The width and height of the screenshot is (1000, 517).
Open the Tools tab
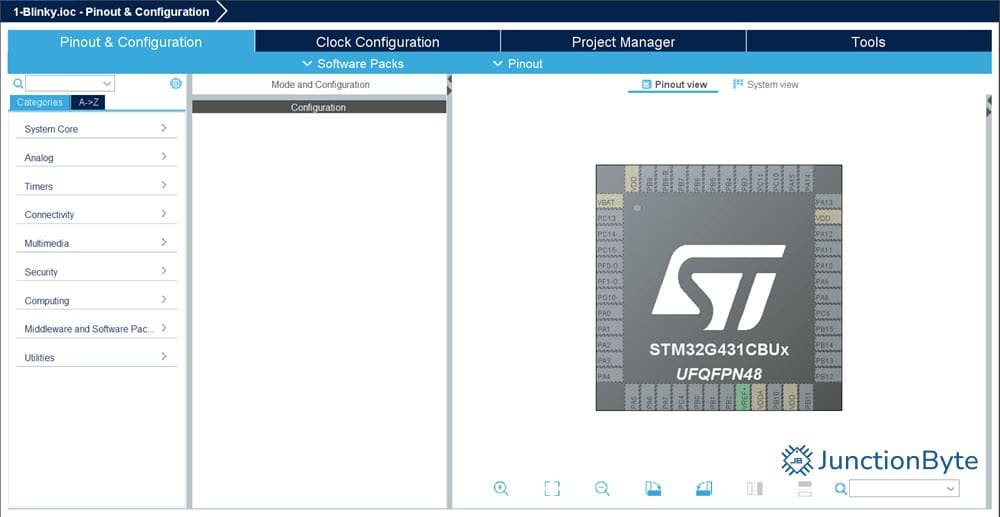868,42
